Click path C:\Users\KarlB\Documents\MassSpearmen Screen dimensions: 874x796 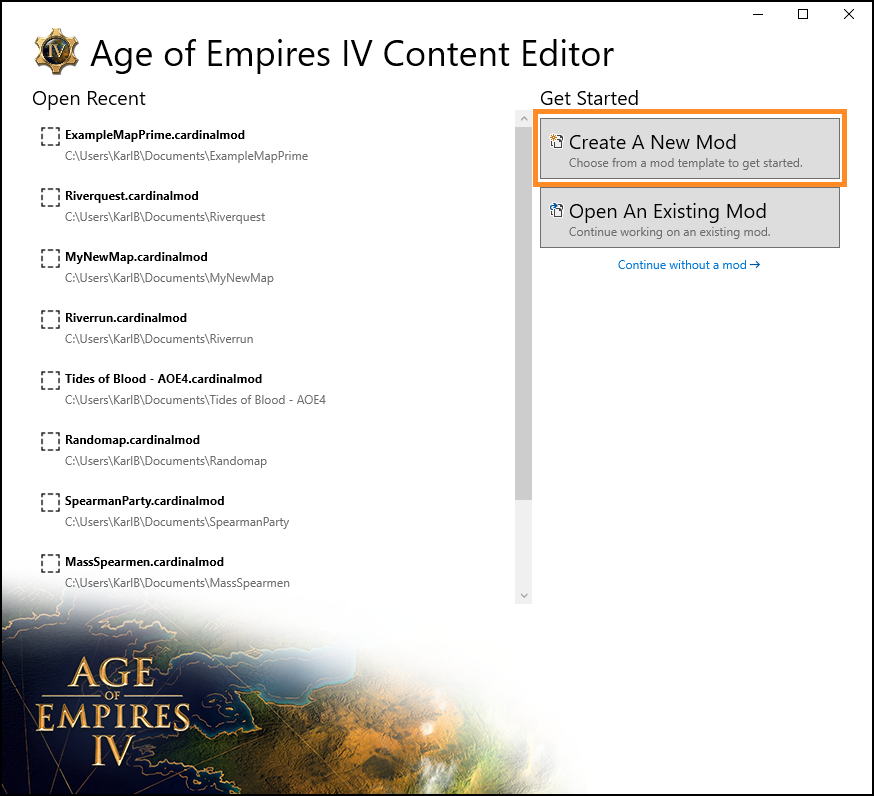[177, 583]
